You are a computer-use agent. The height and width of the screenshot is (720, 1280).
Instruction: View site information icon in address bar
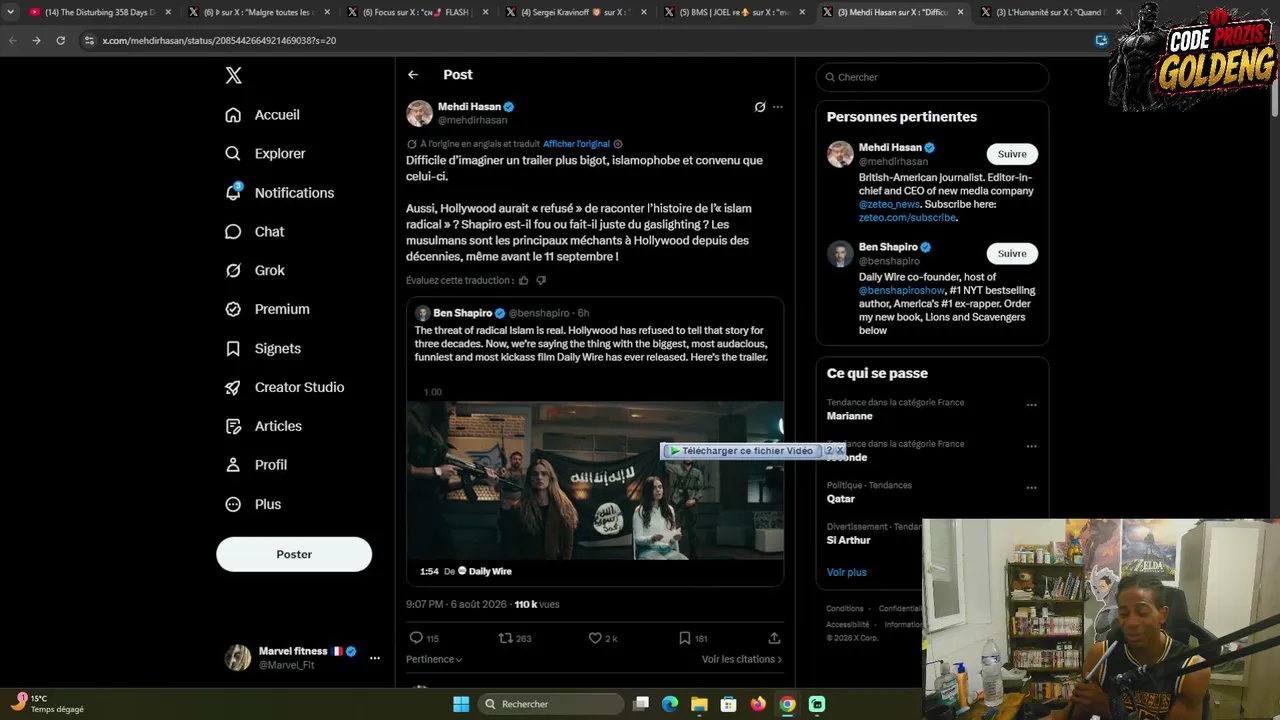89,40
